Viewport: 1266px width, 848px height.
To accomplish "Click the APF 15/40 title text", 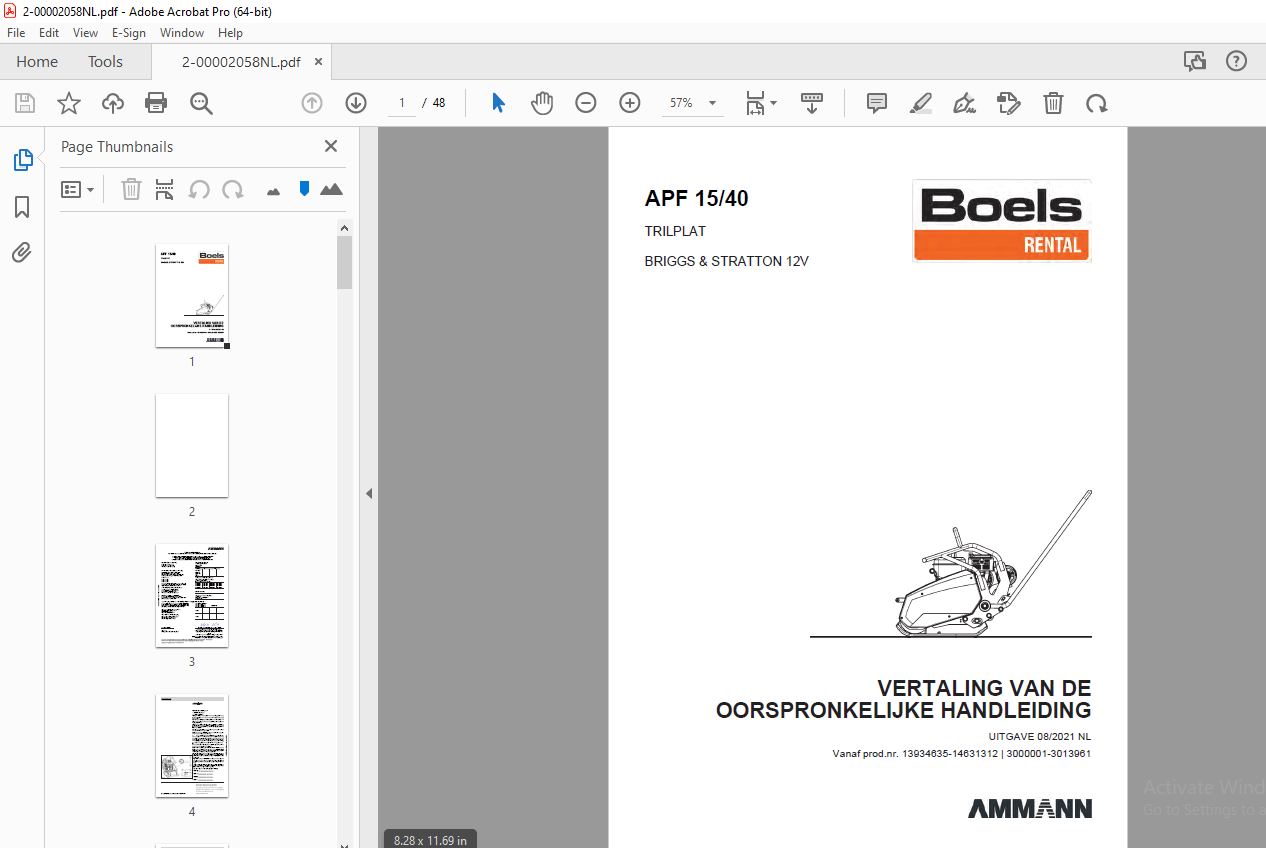I will (x=696, y=198).
